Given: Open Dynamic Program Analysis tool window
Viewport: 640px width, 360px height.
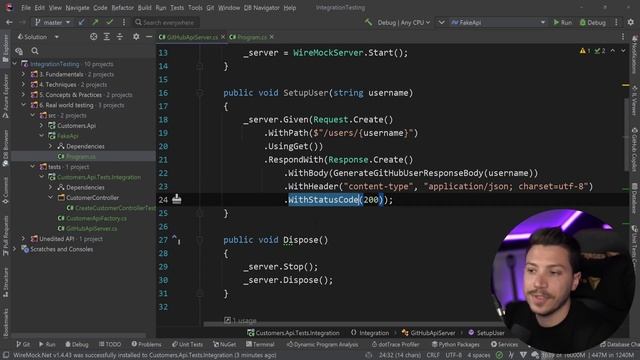Looking at the screenshot, I should [322, 344].
